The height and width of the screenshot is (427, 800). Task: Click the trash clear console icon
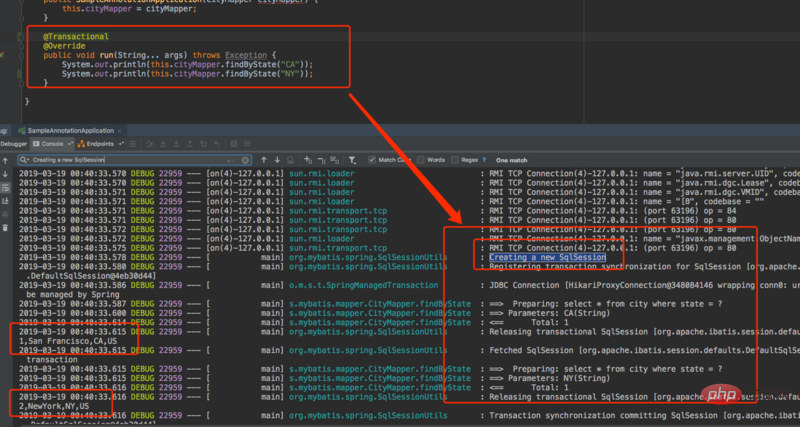coord(5,228)
